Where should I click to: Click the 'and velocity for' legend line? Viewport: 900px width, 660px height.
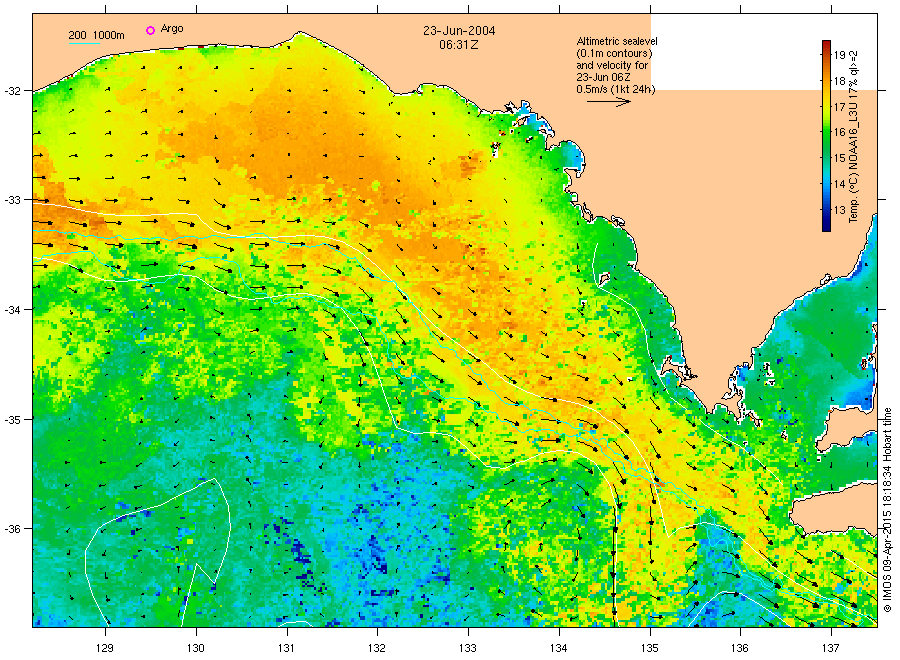pos(612,65)
